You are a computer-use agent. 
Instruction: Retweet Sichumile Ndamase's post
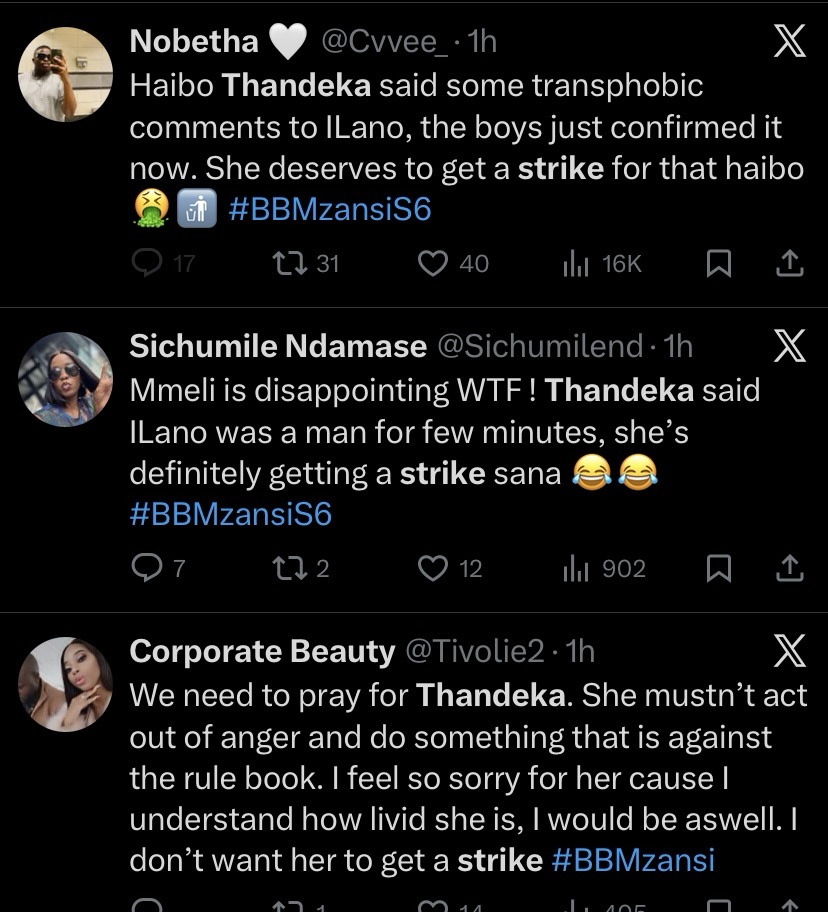click(x=289, y=569)
